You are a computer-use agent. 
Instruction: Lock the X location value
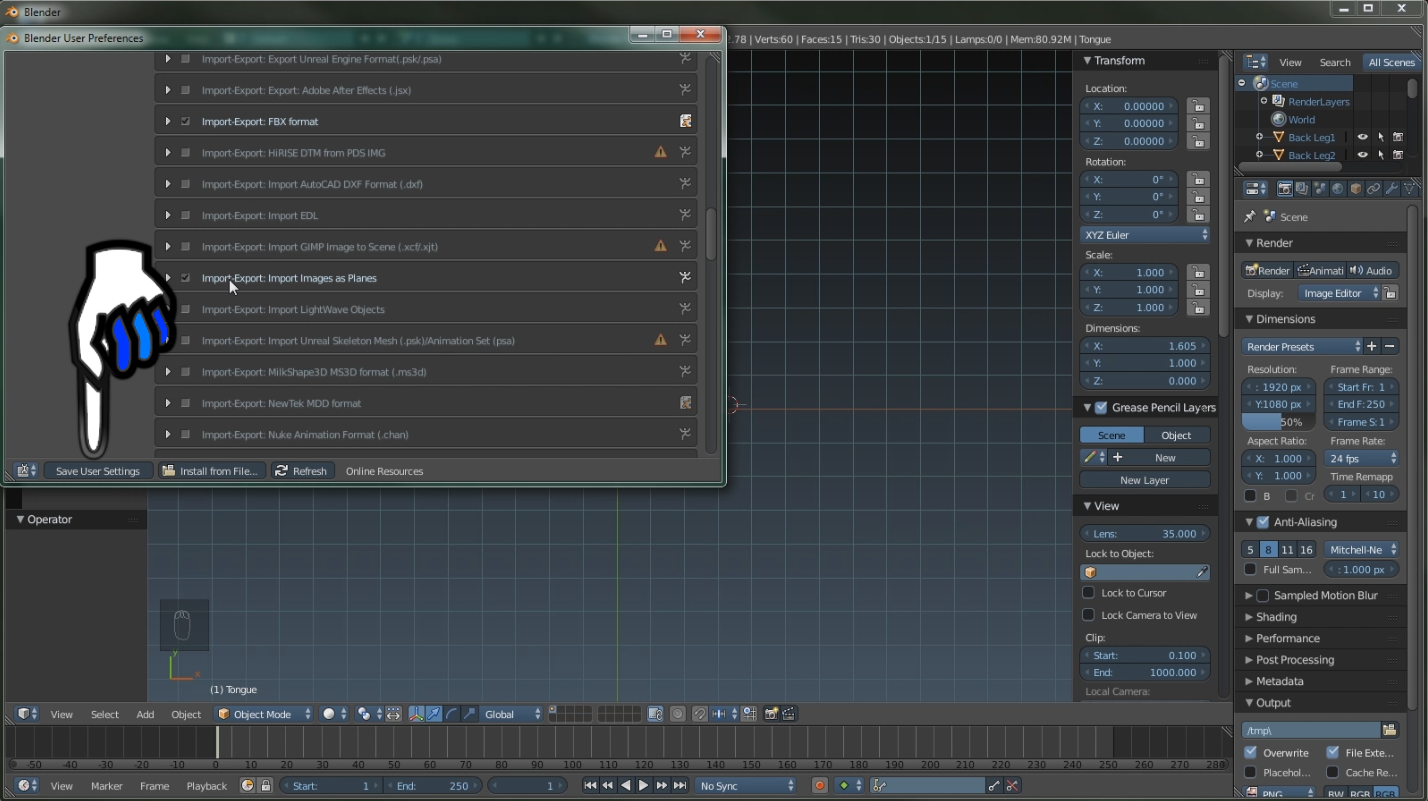click(x=1197, y=106)
